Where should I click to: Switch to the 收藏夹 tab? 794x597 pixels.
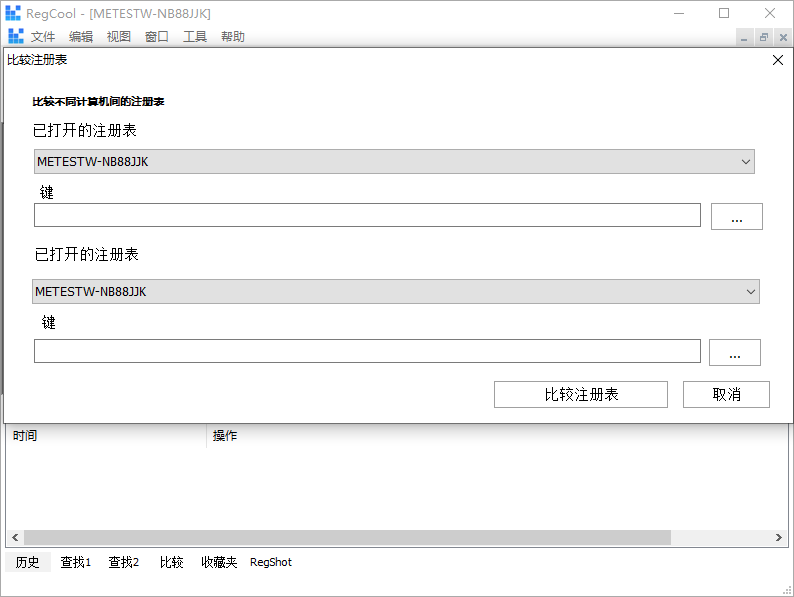[219, 562]
